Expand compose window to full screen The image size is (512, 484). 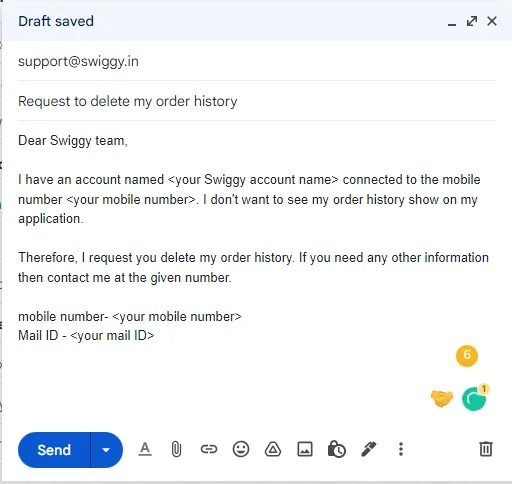click(472, 21)
